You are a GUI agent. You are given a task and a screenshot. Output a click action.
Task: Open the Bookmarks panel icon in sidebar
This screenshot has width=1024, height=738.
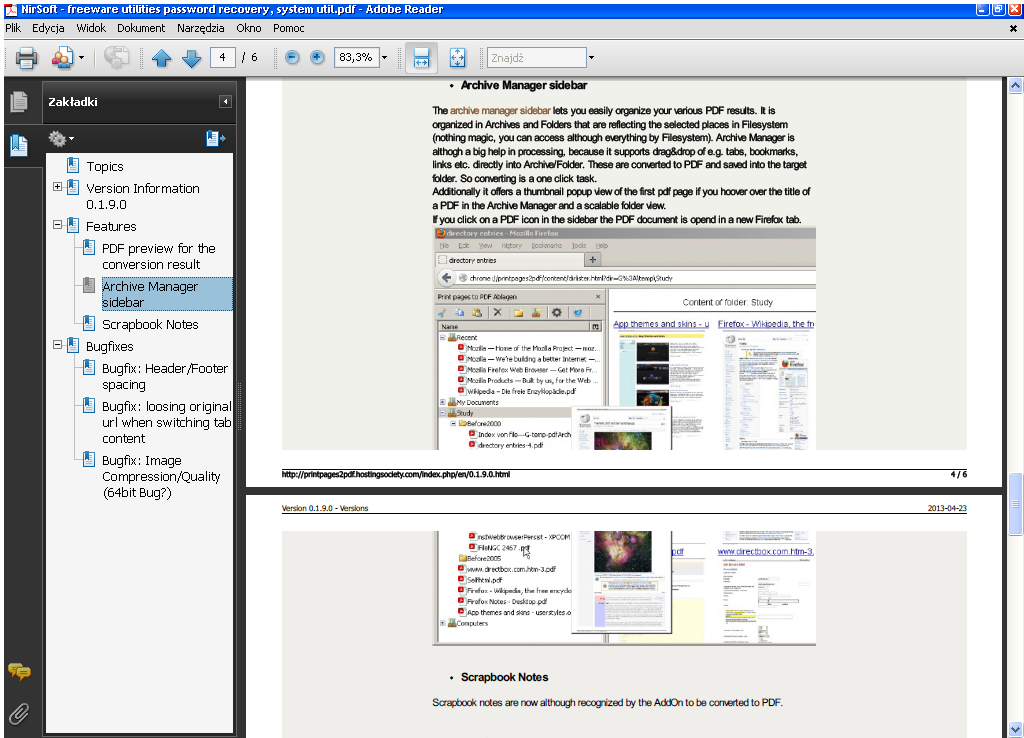tap(19, 145)
